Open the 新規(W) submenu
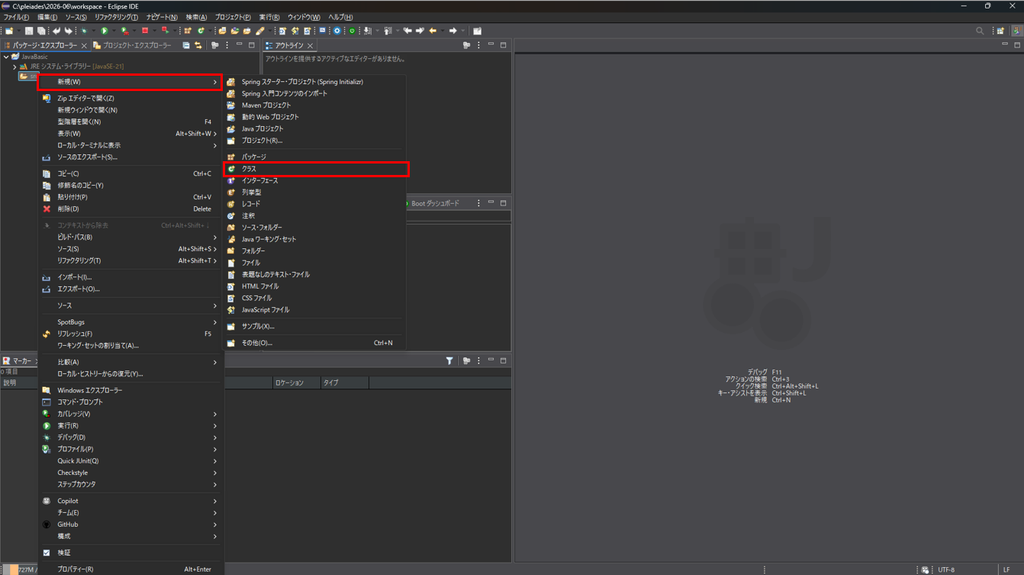Image resolution: width=1024 pixels, height=575 pixels. click(x=130, y=82)
